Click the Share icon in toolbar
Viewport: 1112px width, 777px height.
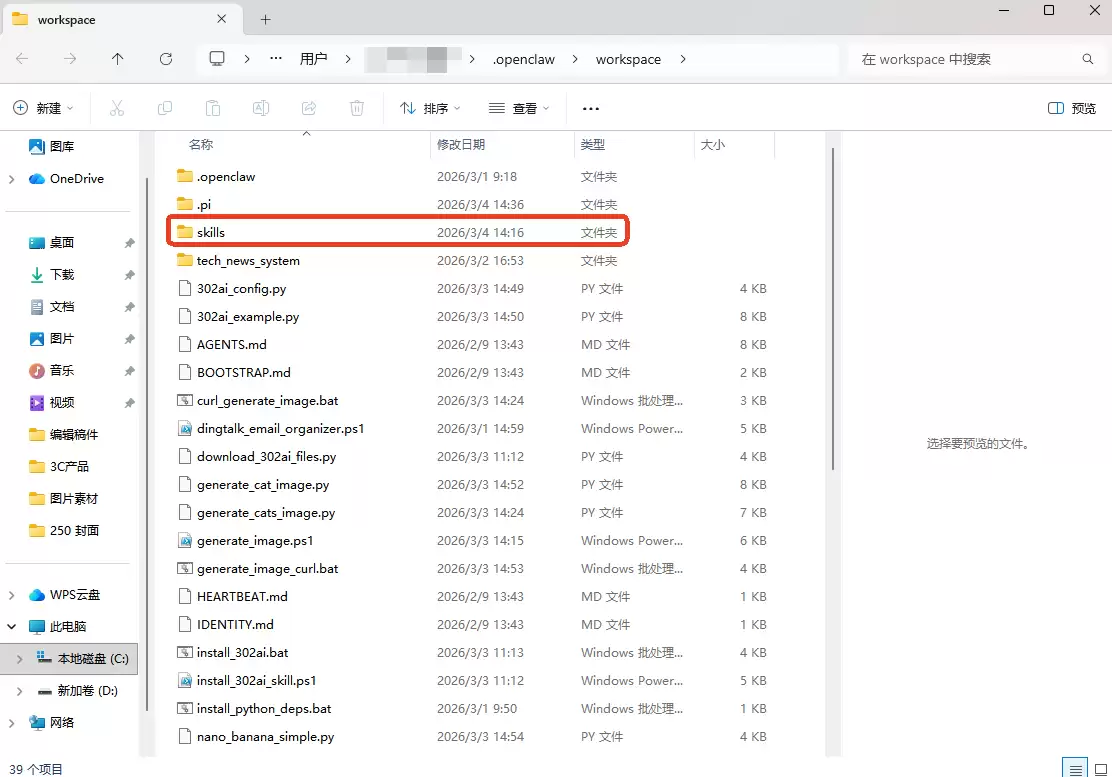point(309,108)
